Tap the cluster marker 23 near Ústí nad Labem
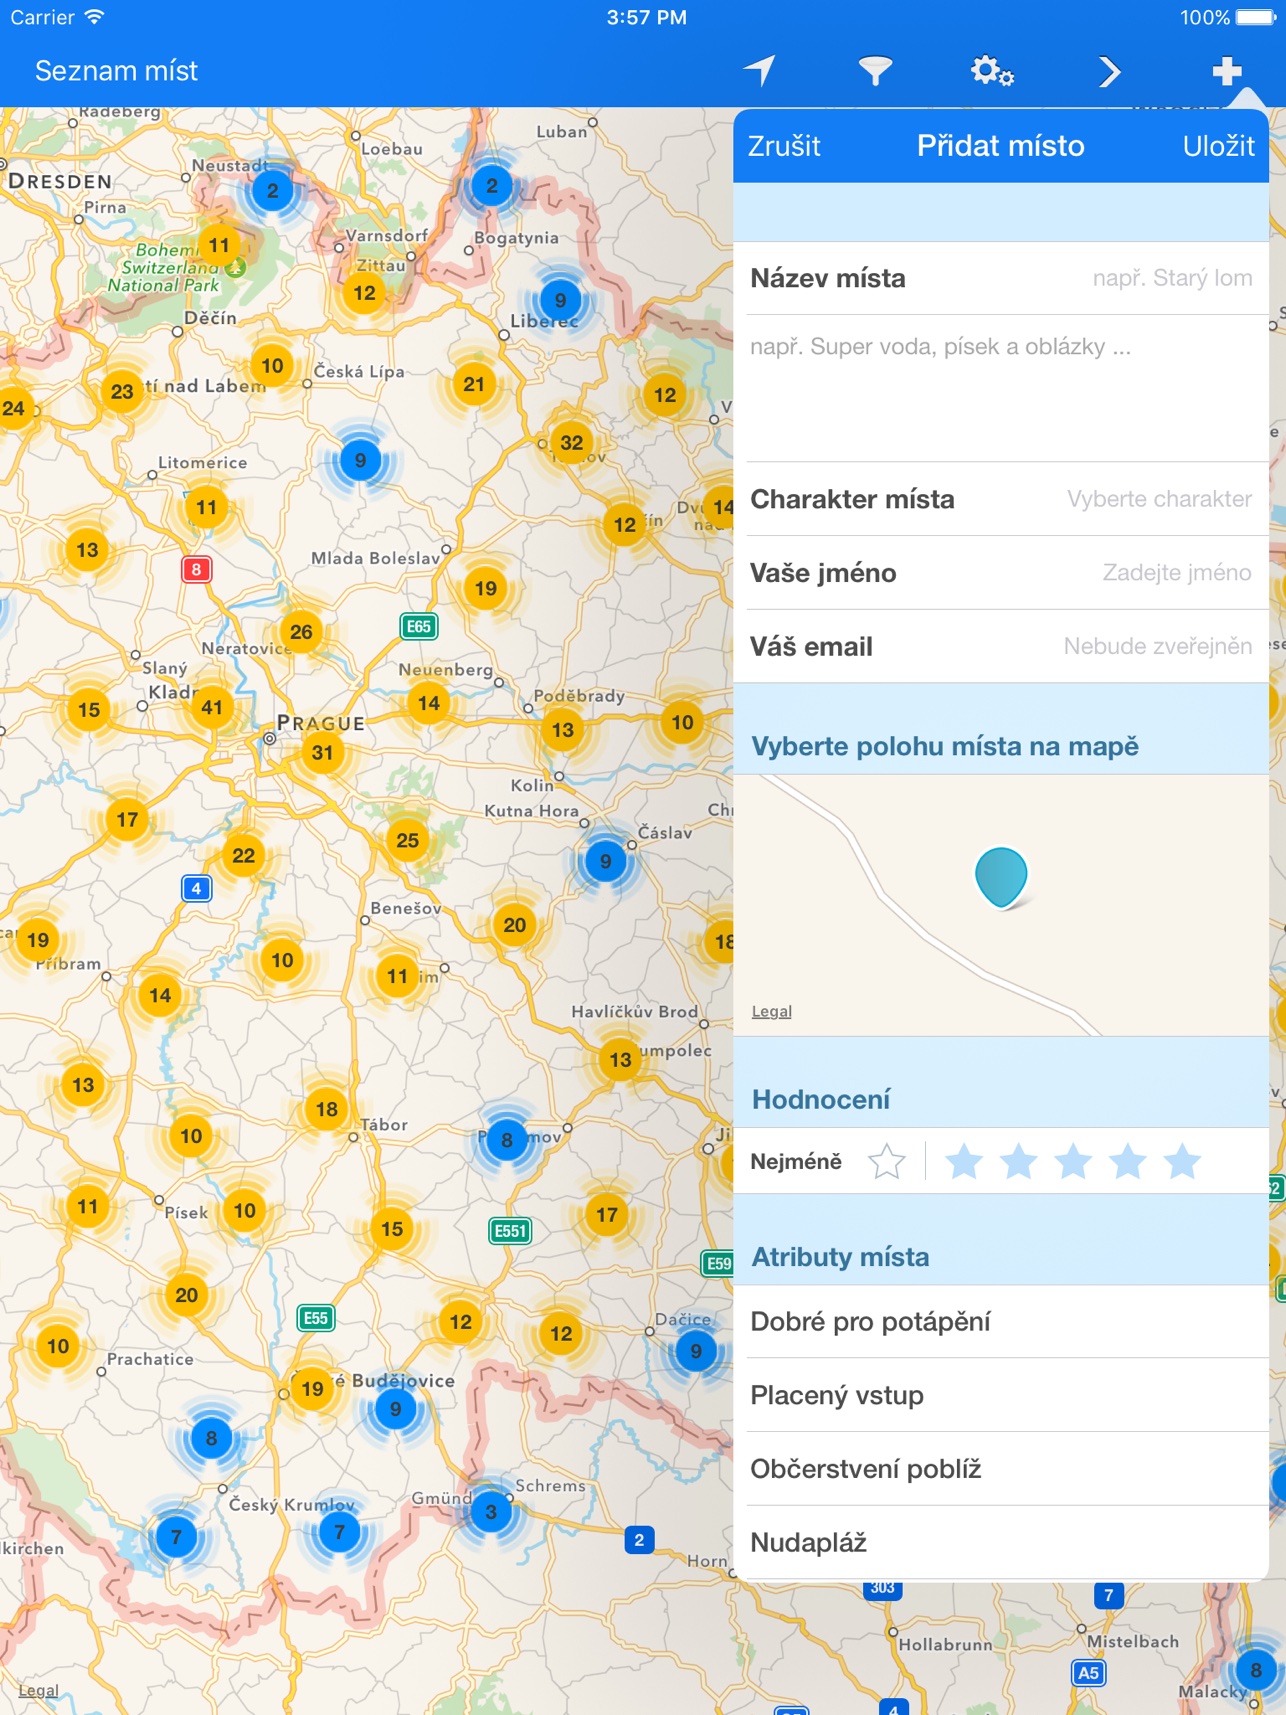The height and width of the screenshot is (1715, 1286). pos(122,392)
